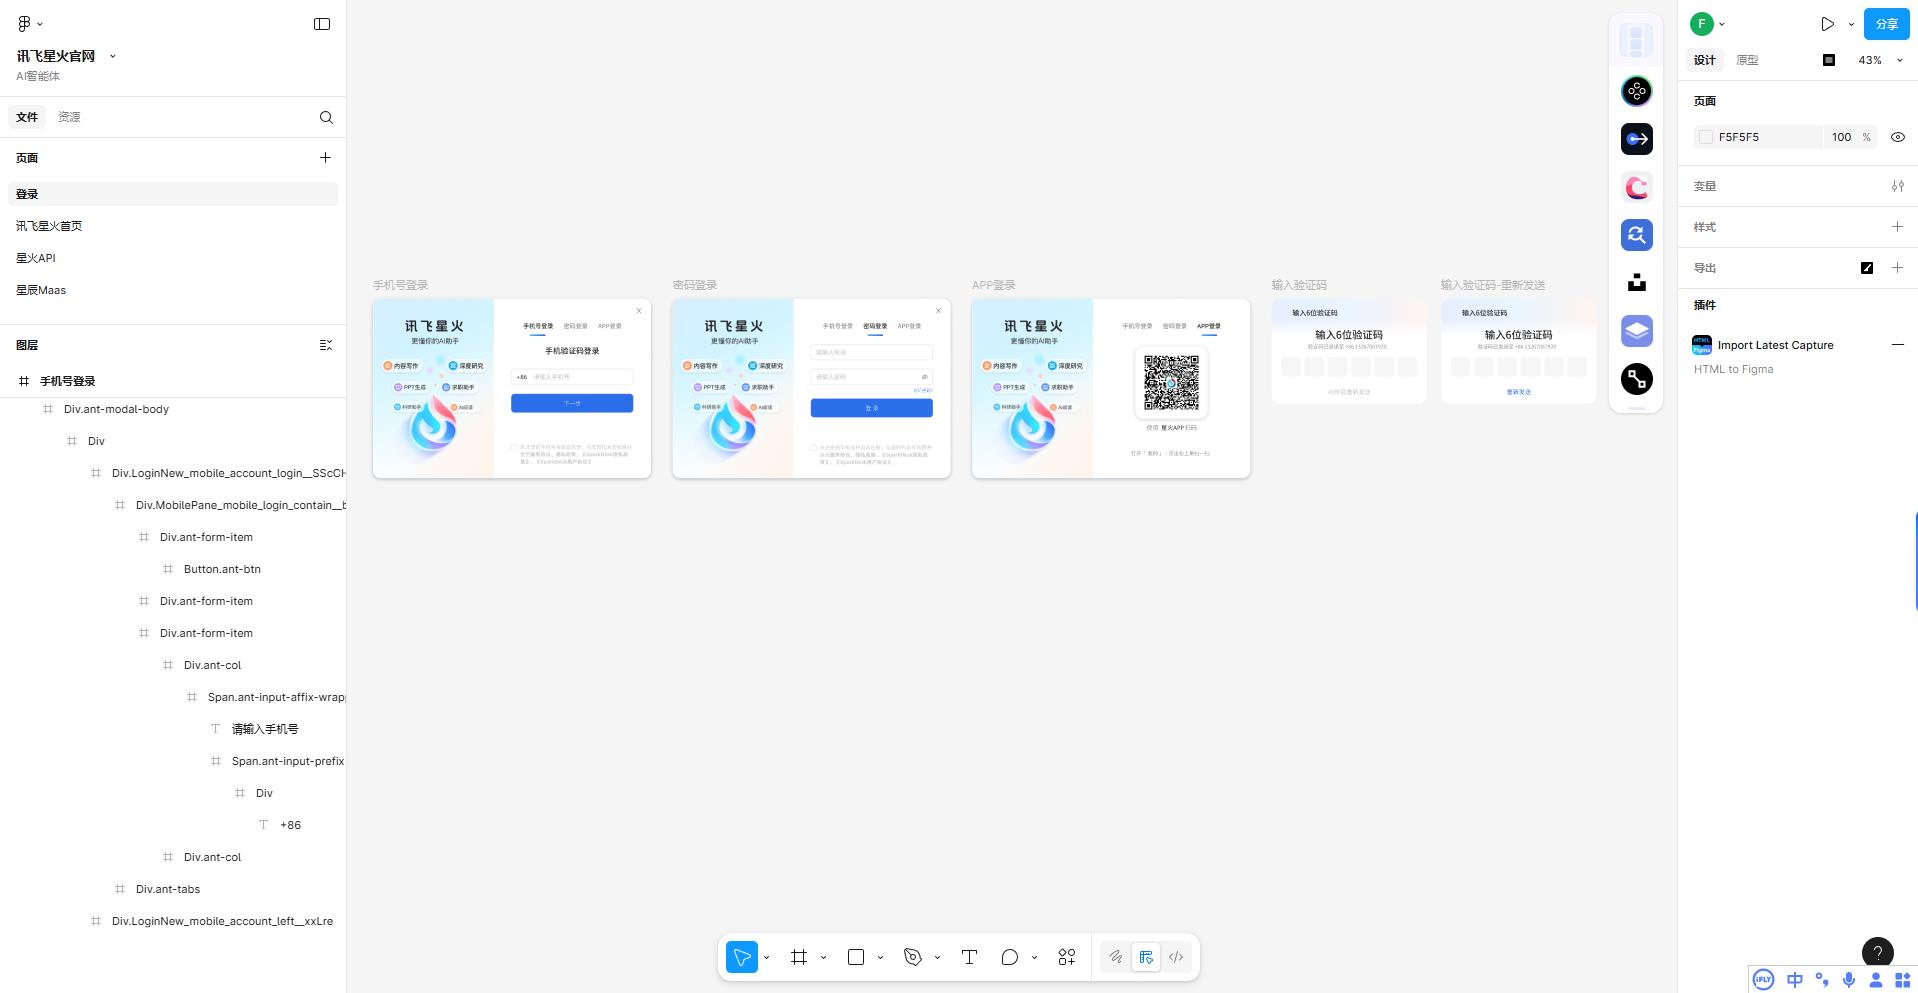Open the Actions components tool
The width and height of the screenshot is (1918, 993).
tap(1067, 957)
